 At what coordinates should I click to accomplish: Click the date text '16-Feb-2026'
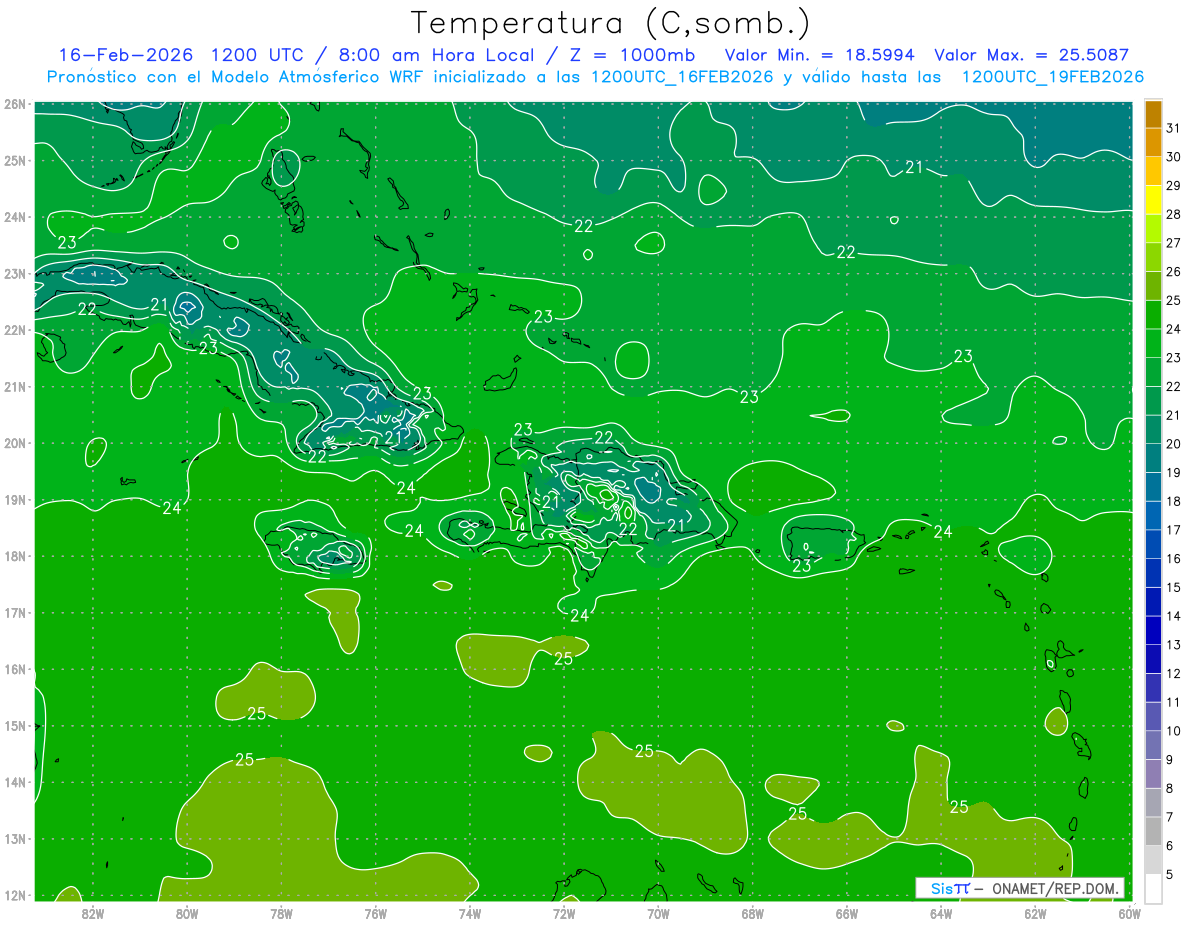pyautogui.click(x=124, y=55)
